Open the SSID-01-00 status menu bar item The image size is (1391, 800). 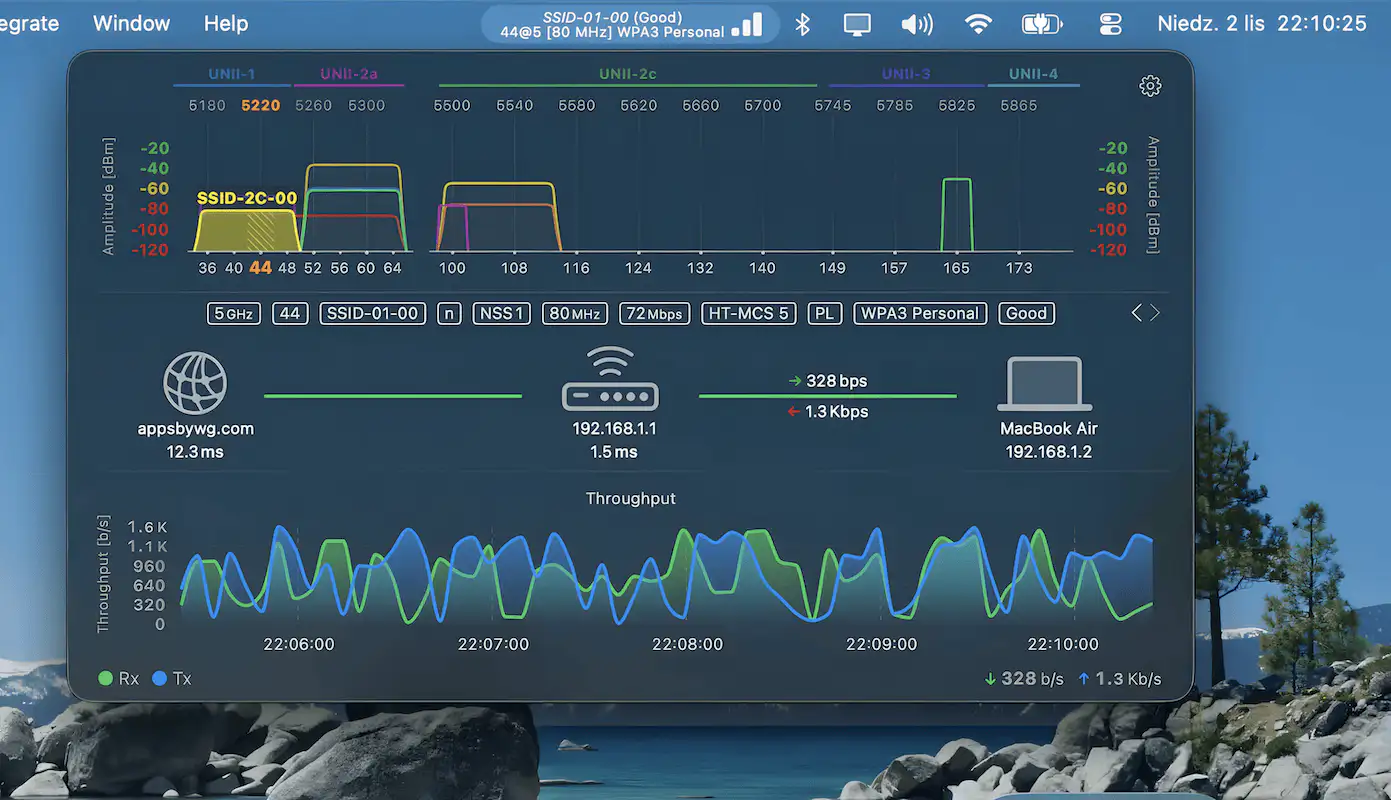pyautogui.click(x=630, y=24)
